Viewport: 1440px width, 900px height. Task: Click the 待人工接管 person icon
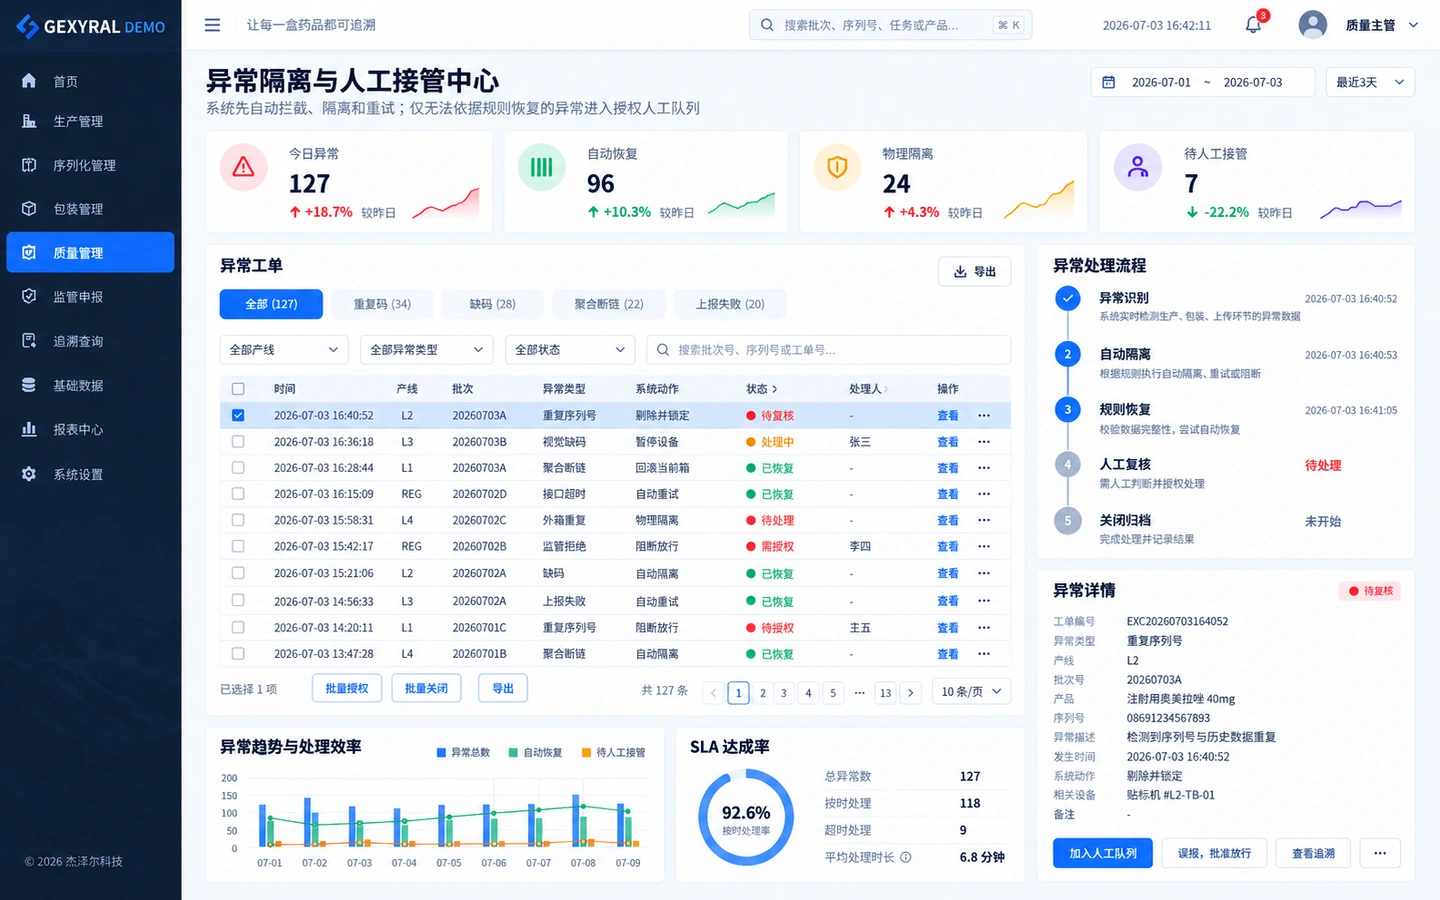pyautogui.click(x=1138, y=167)
